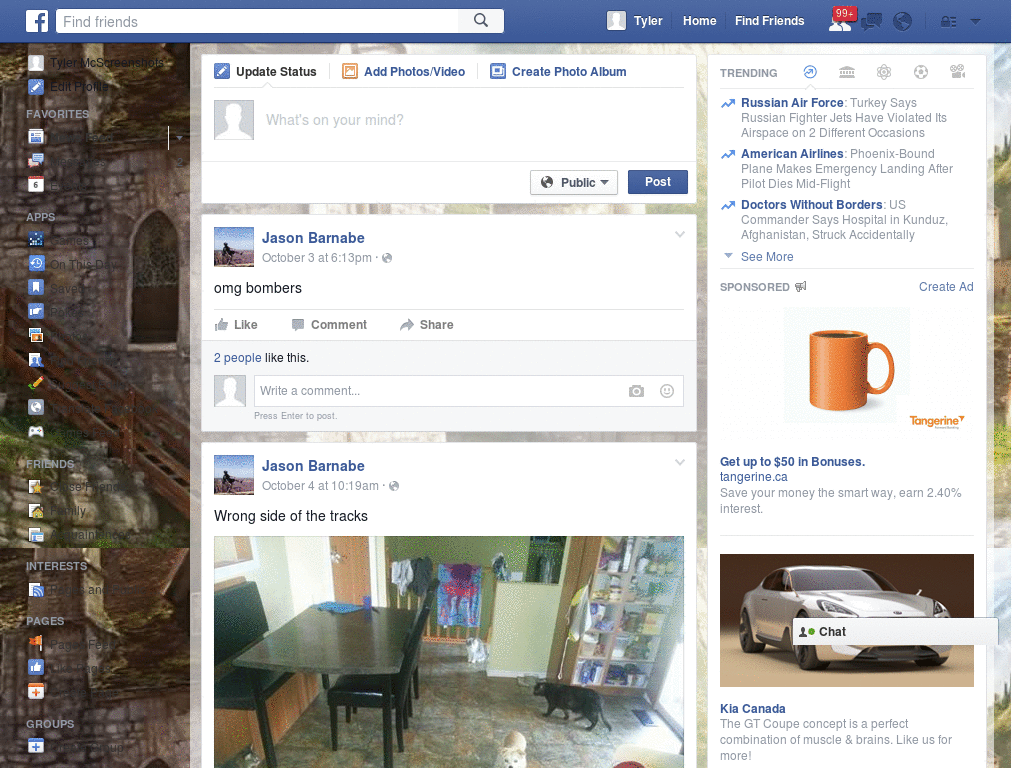
Task: Click the Close Friends star icon
Action: [36, 487]
